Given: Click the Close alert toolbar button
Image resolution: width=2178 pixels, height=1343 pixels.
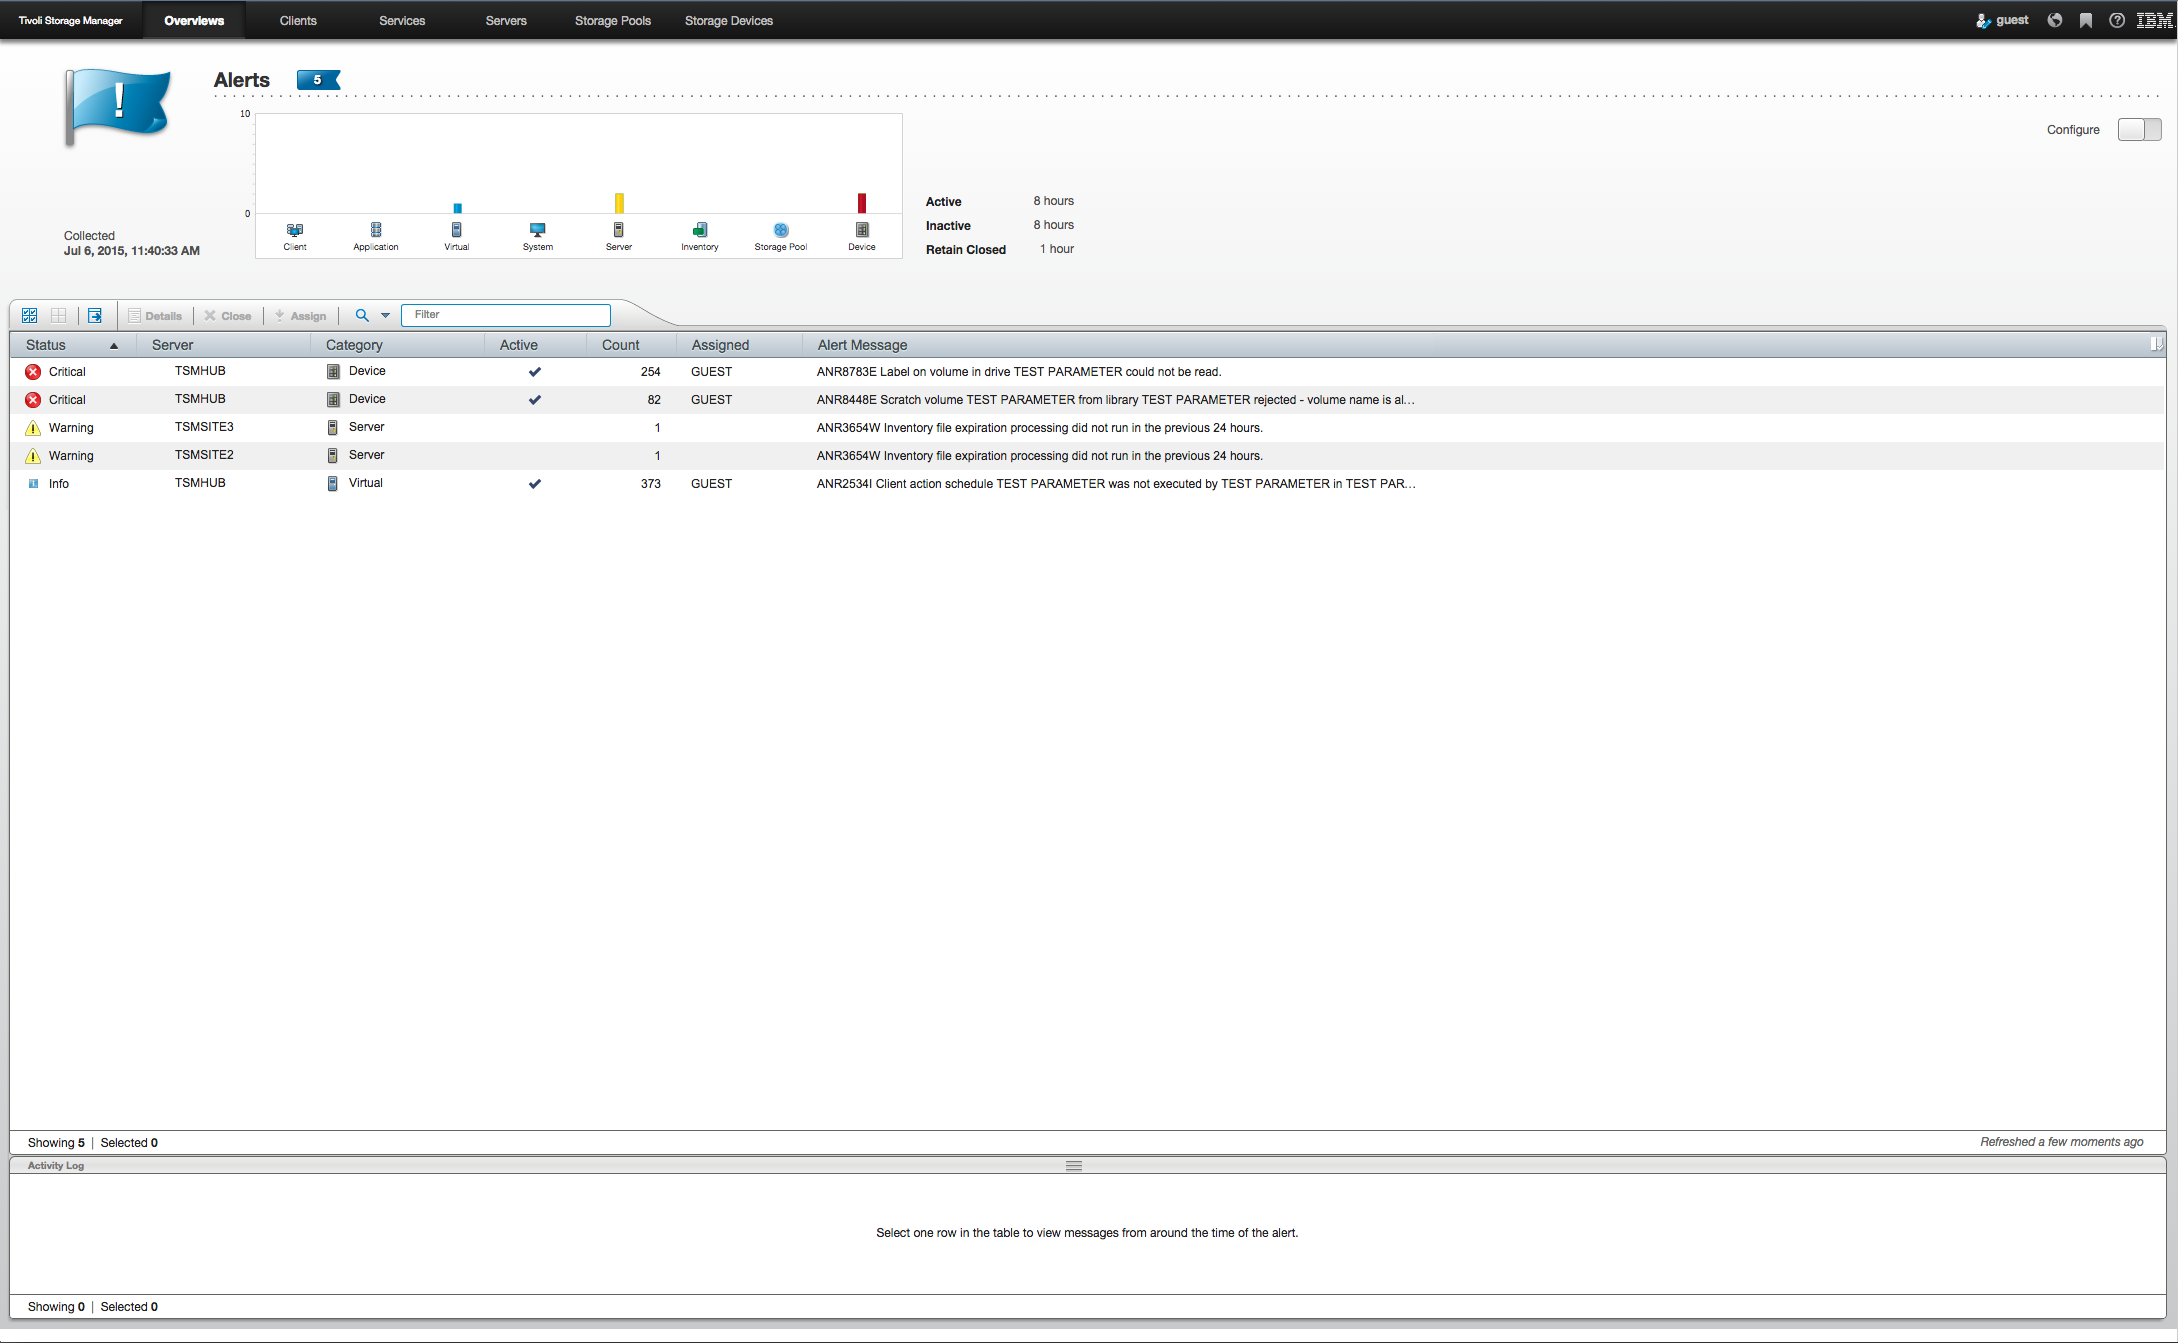Looking at the screenshot, I should click(x=228, y=316).
